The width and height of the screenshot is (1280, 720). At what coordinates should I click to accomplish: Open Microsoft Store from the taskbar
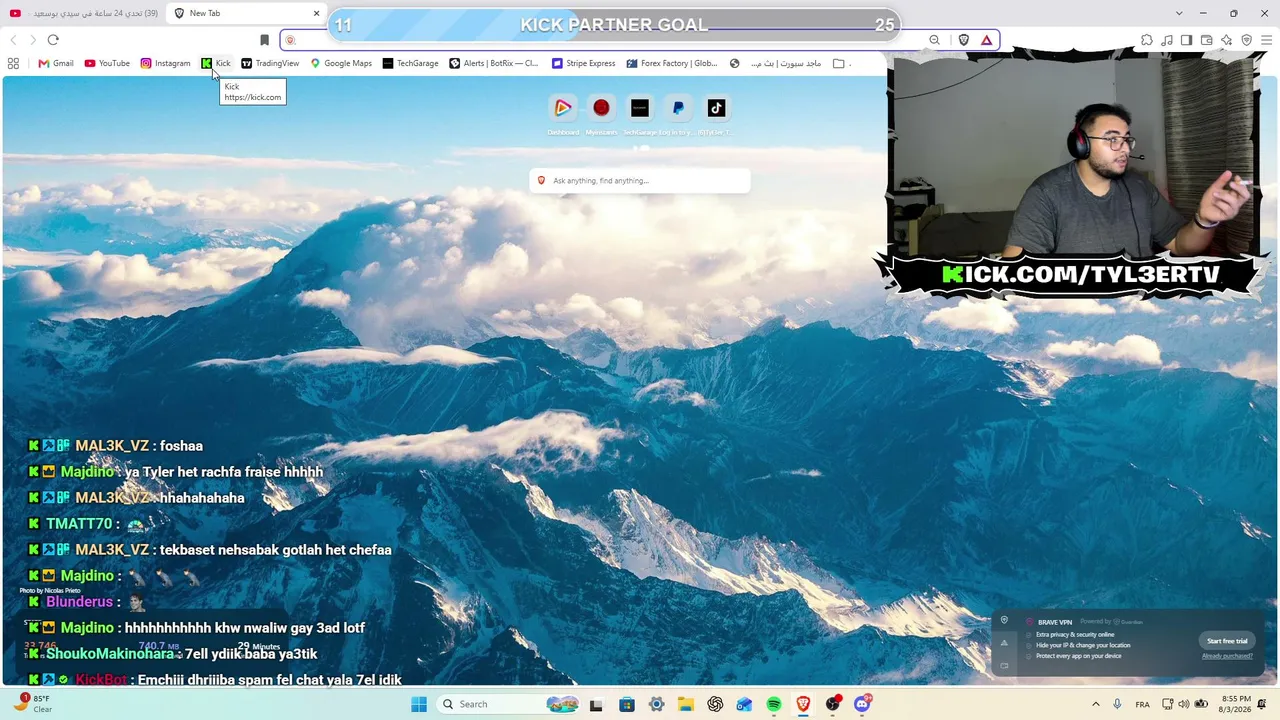[x=627, y=704]
